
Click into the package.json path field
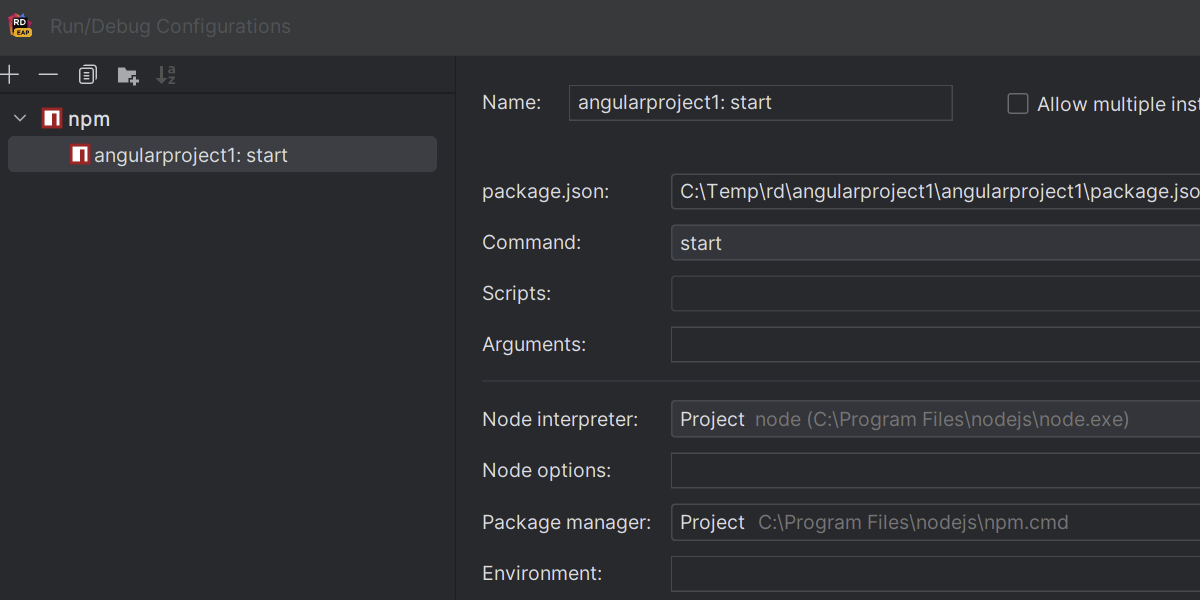tap(934, 192)
